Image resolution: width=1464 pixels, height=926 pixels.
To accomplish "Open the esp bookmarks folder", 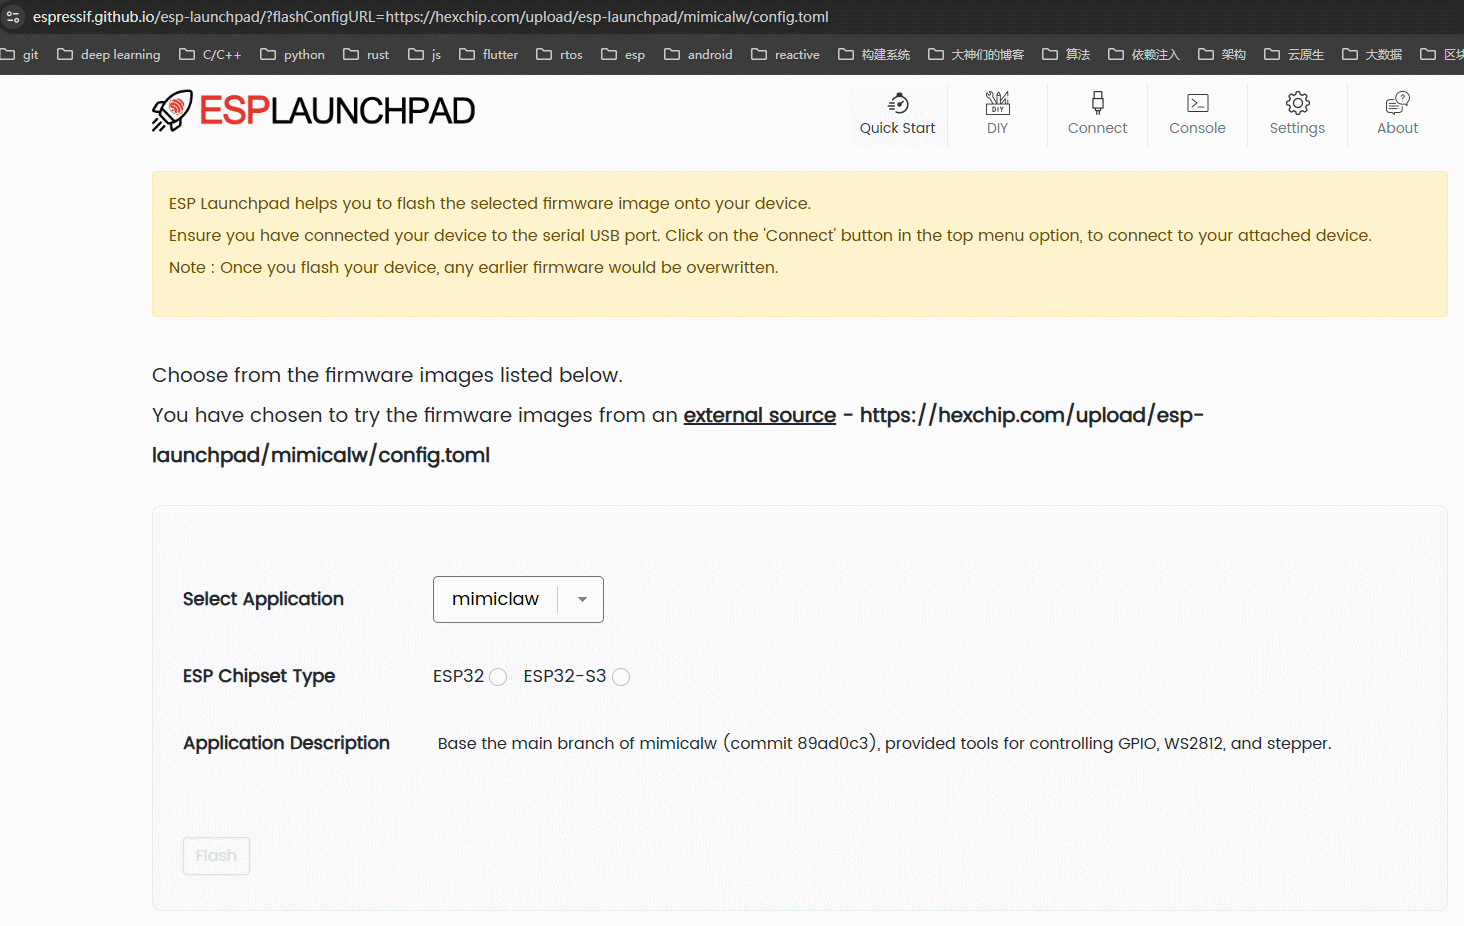I will 623,55.
